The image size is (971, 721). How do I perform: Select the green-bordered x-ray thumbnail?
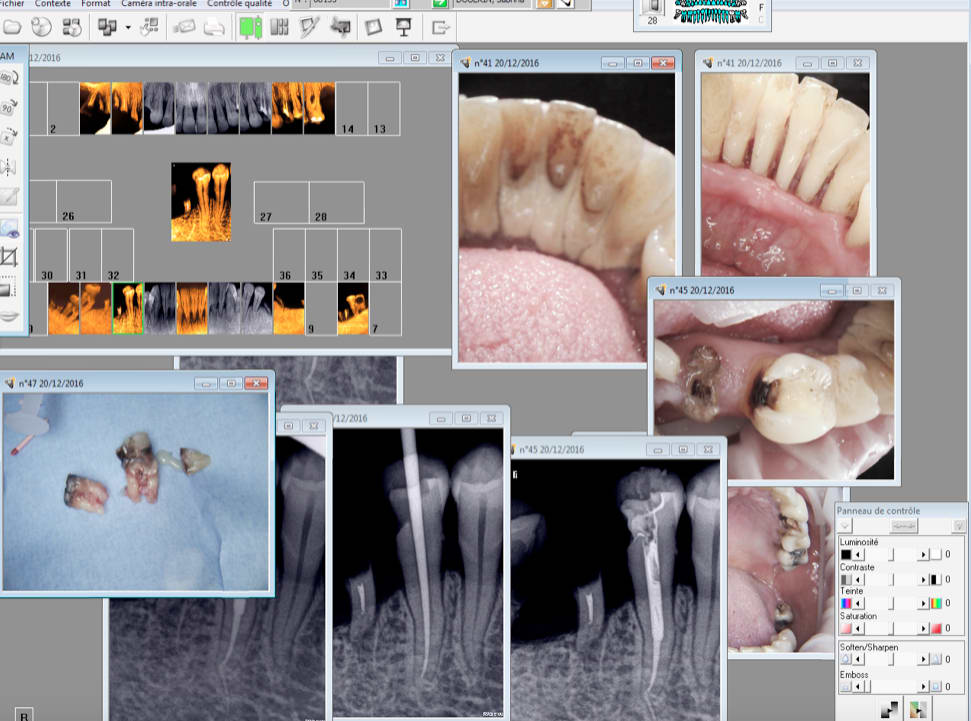[x=127, y=308]
